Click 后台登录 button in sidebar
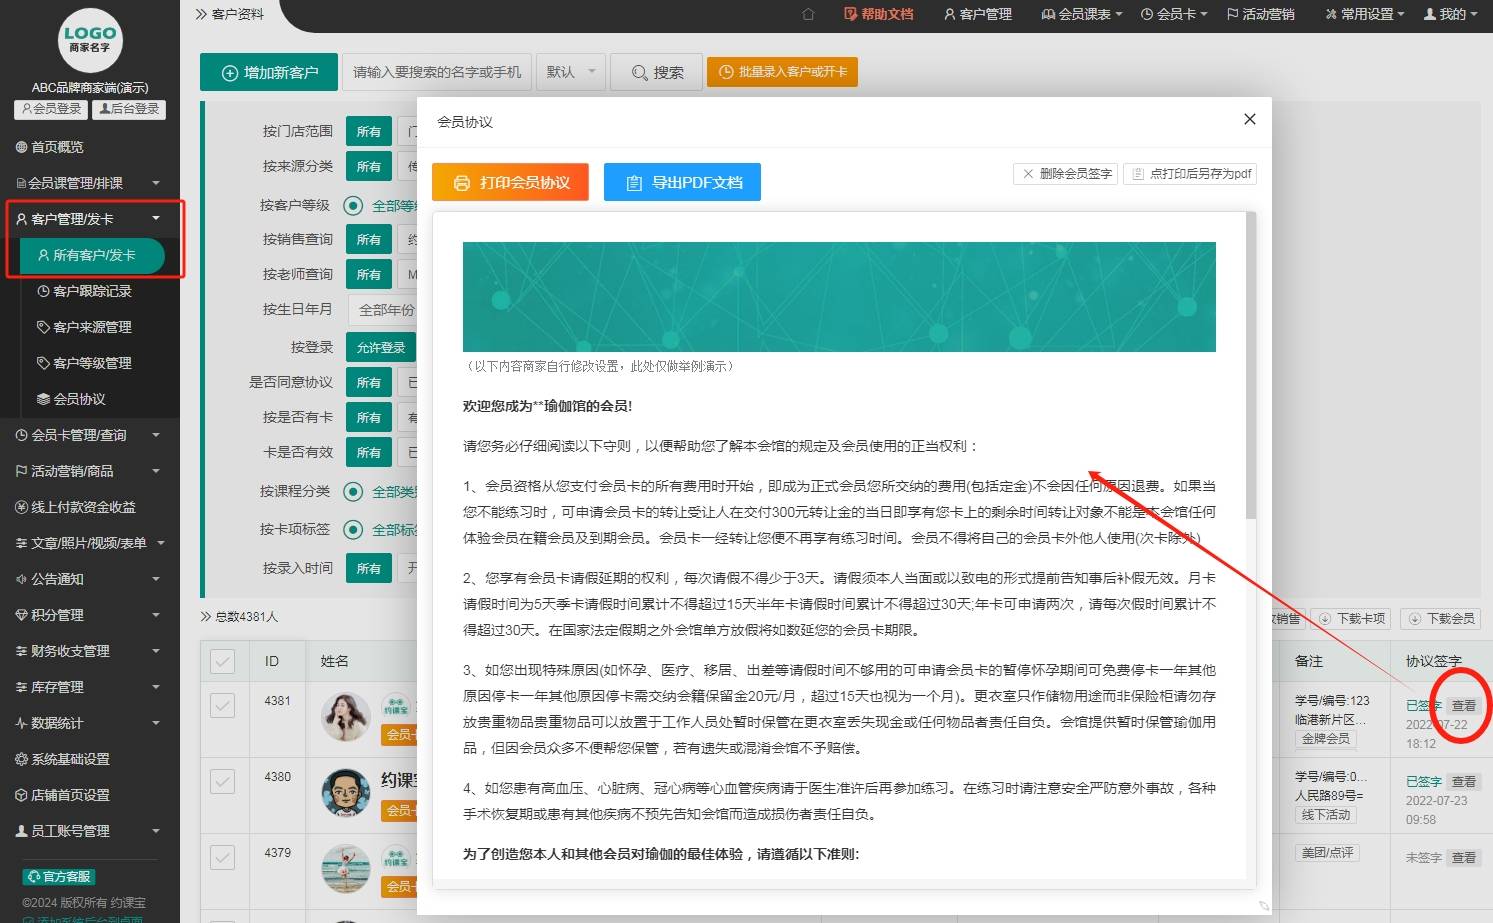The image size is (1493, 923). pyautogui.click(x=129, y=109)
